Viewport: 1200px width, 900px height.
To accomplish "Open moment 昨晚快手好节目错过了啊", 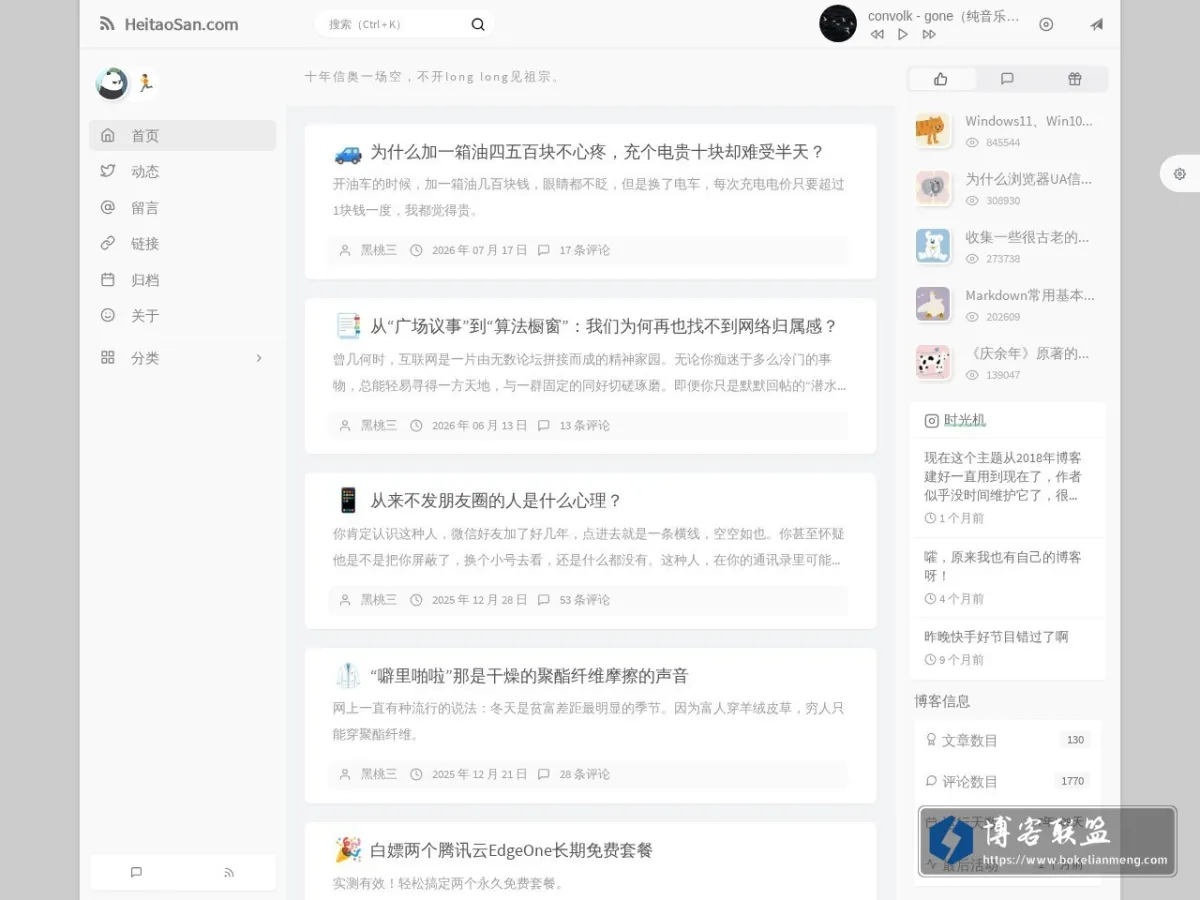I will pyautogui.click(x=996, y=636).
